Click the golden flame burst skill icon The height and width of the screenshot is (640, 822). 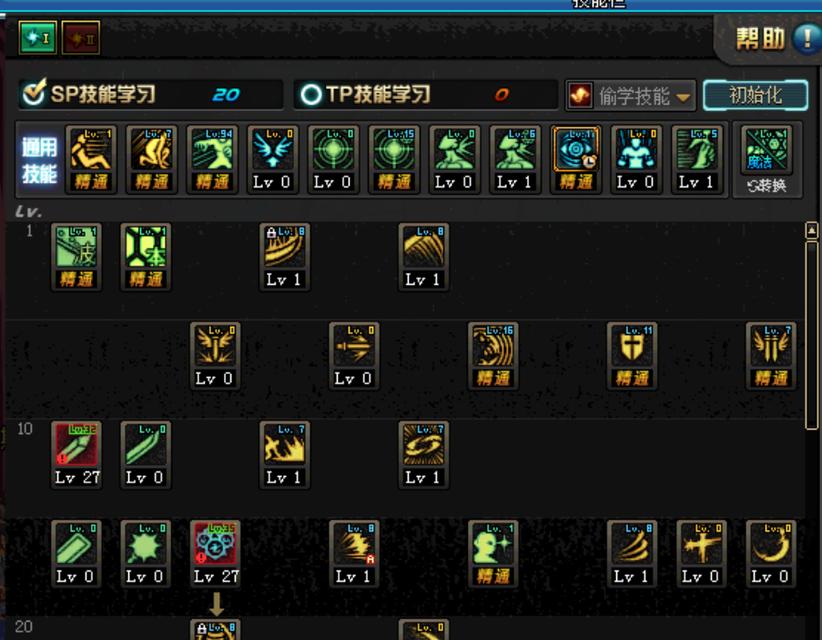[284, 454]
